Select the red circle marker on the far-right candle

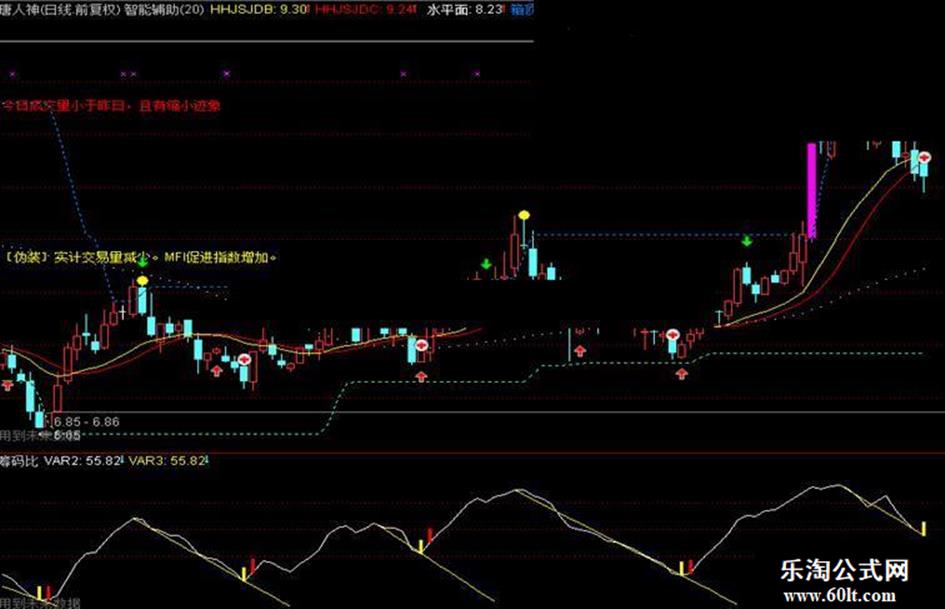924,157
